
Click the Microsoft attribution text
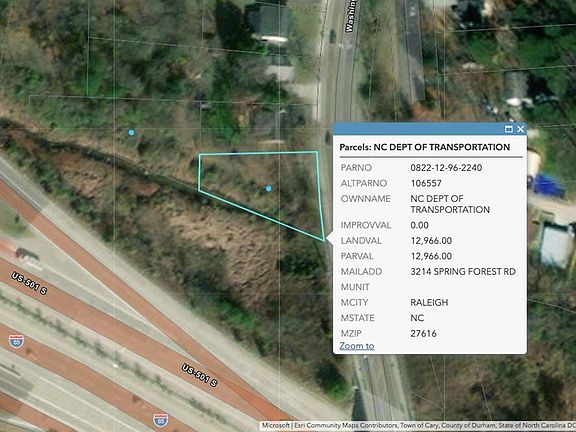pyautogui.click(x=276, y=425)
